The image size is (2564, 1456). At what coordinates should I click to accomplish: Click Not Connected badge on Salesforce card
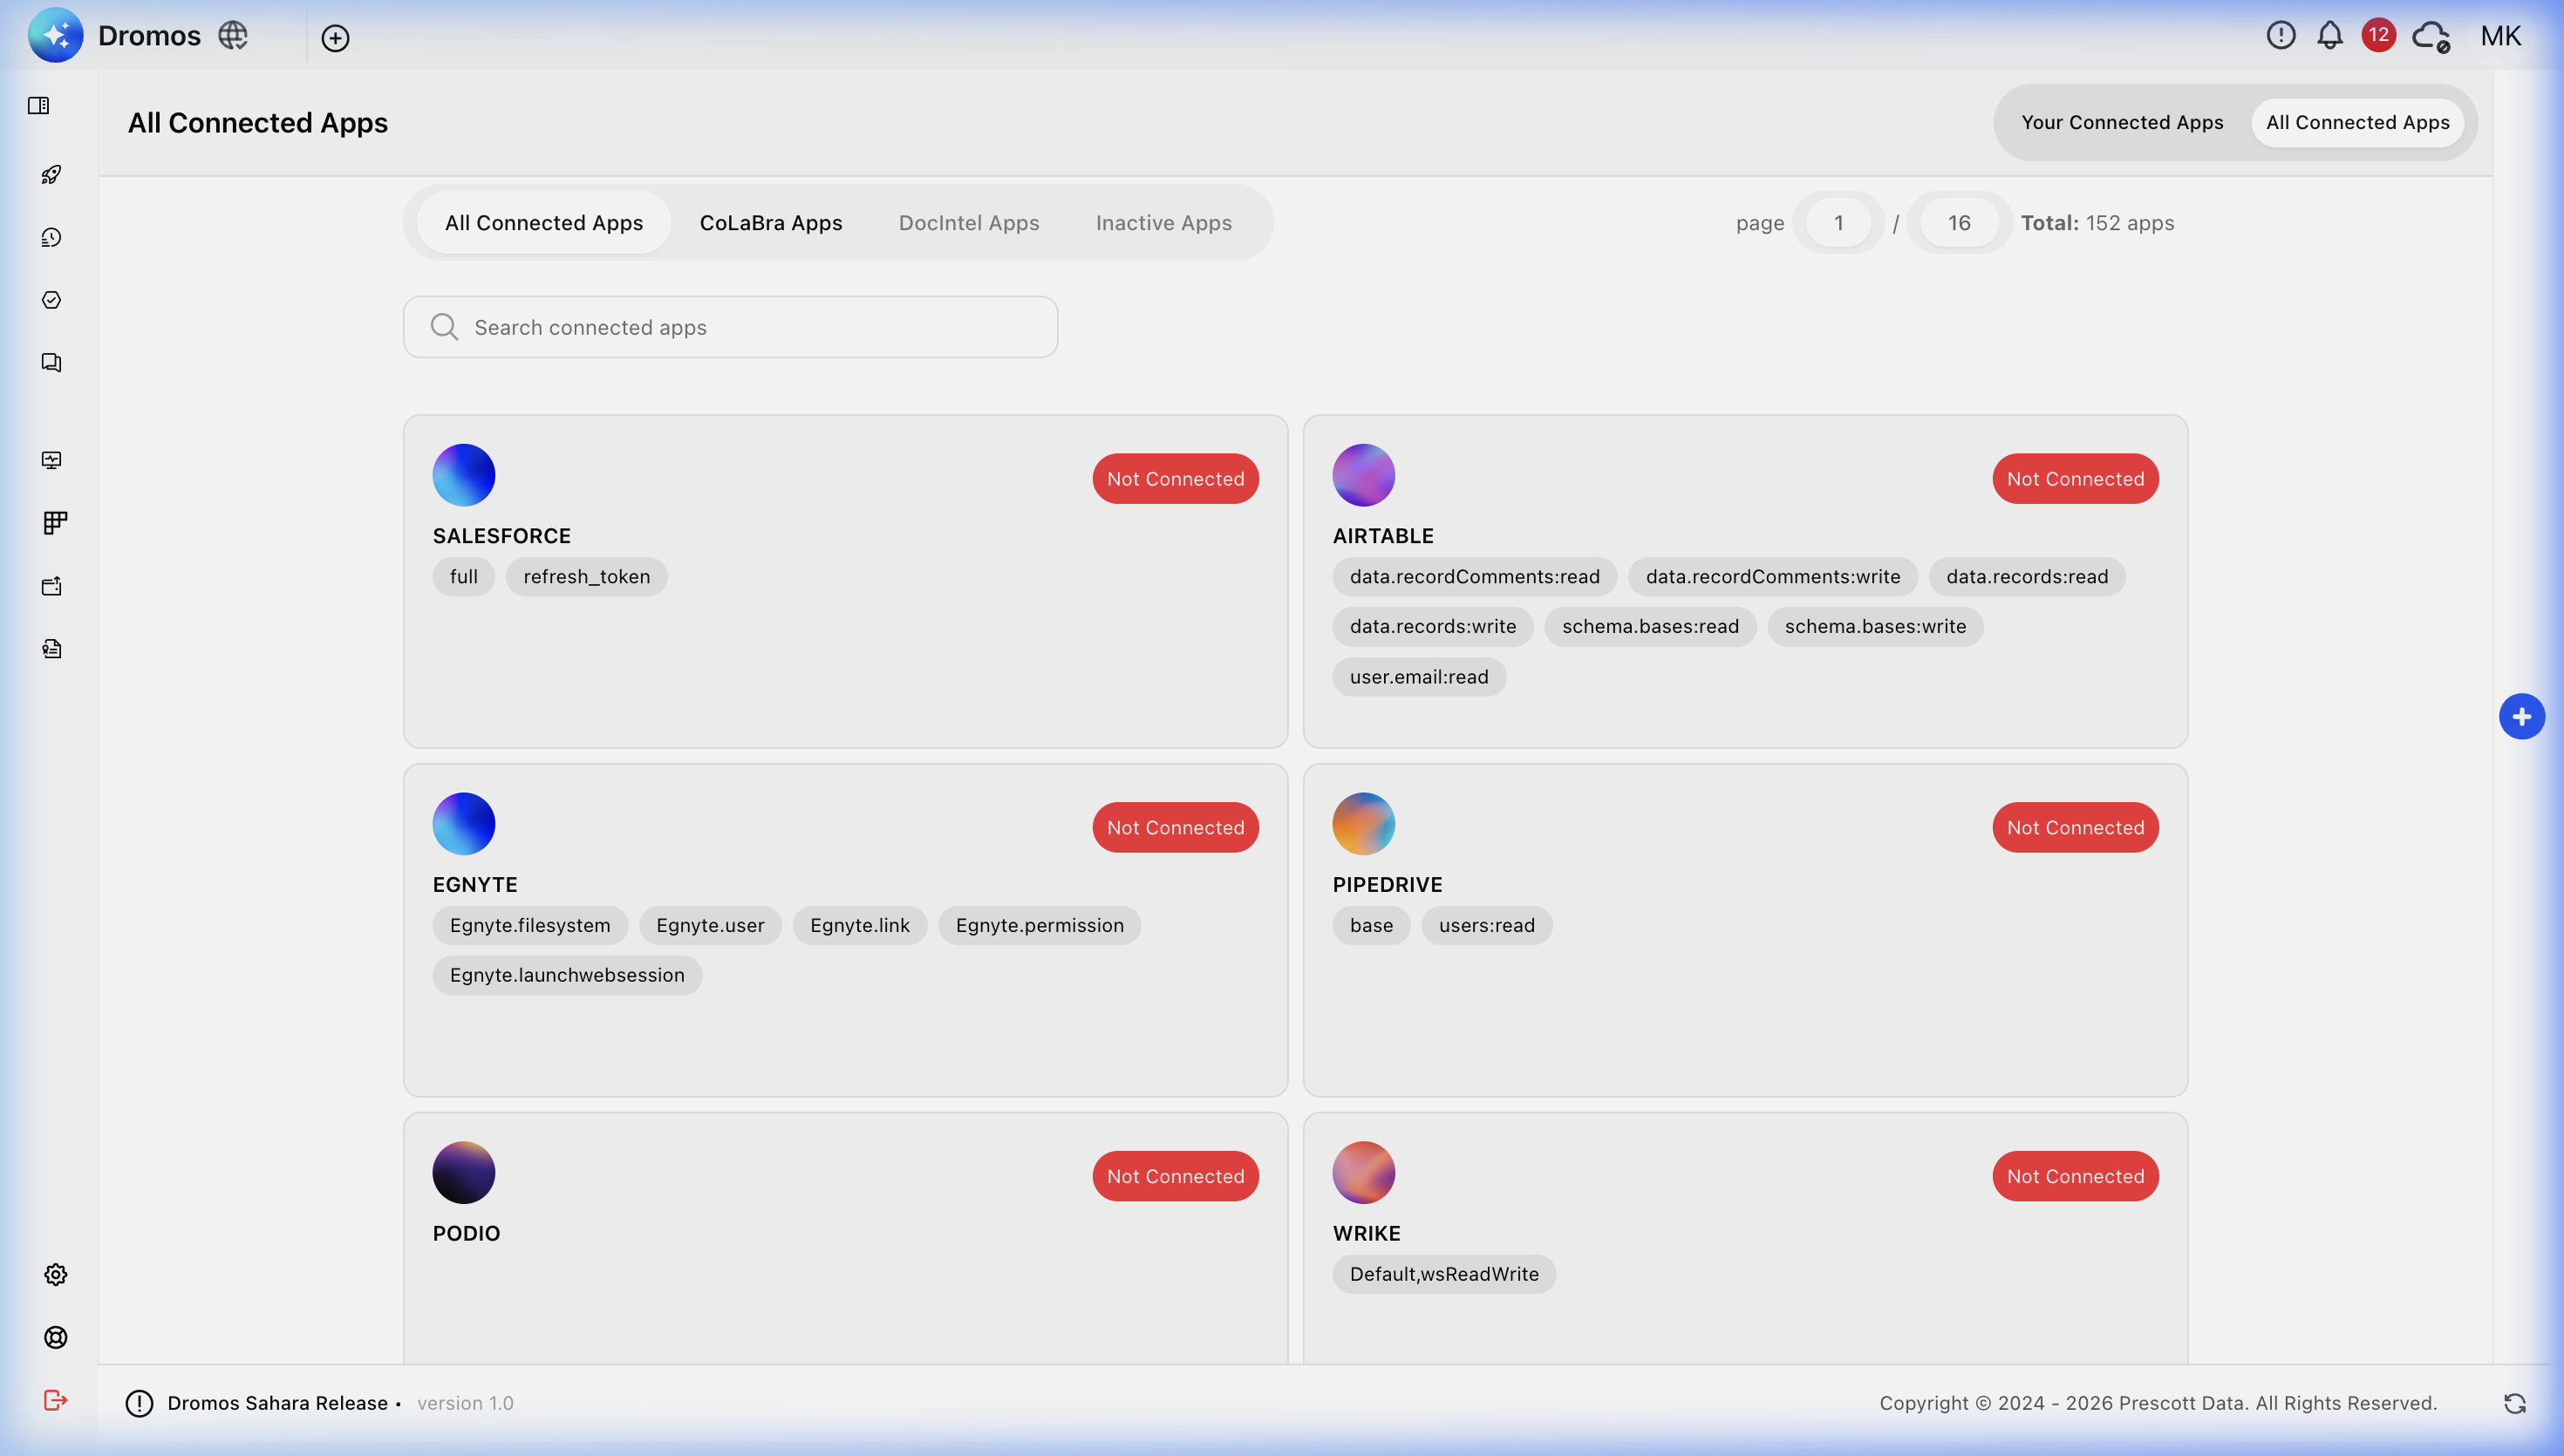(x=1174, y=478)
